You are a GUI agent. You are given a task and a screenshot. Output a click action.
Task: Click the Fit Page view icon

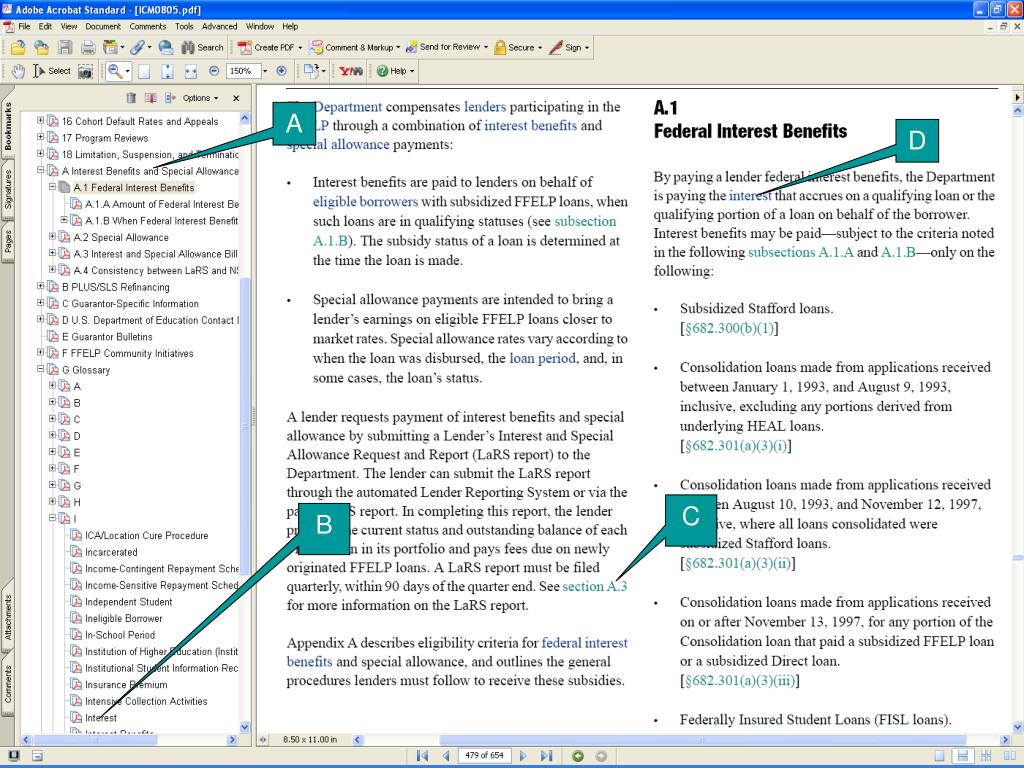(x=167, y=71)
